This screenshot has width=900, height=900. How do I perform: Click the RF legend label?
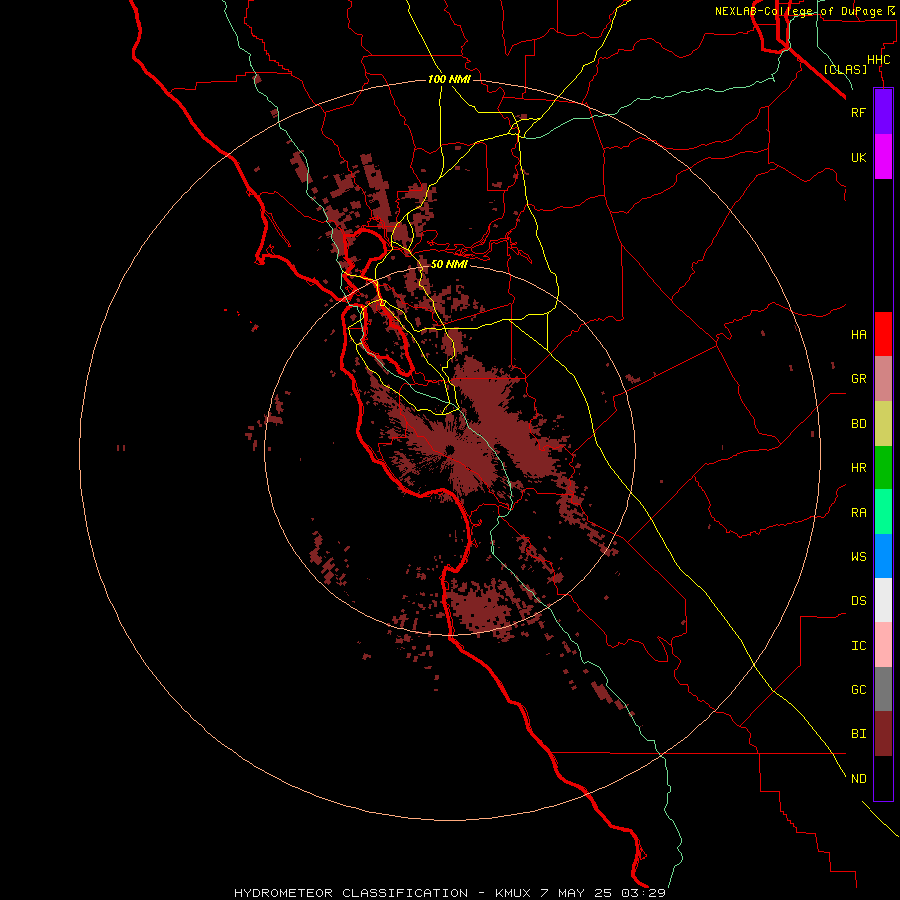click(858, 112)
